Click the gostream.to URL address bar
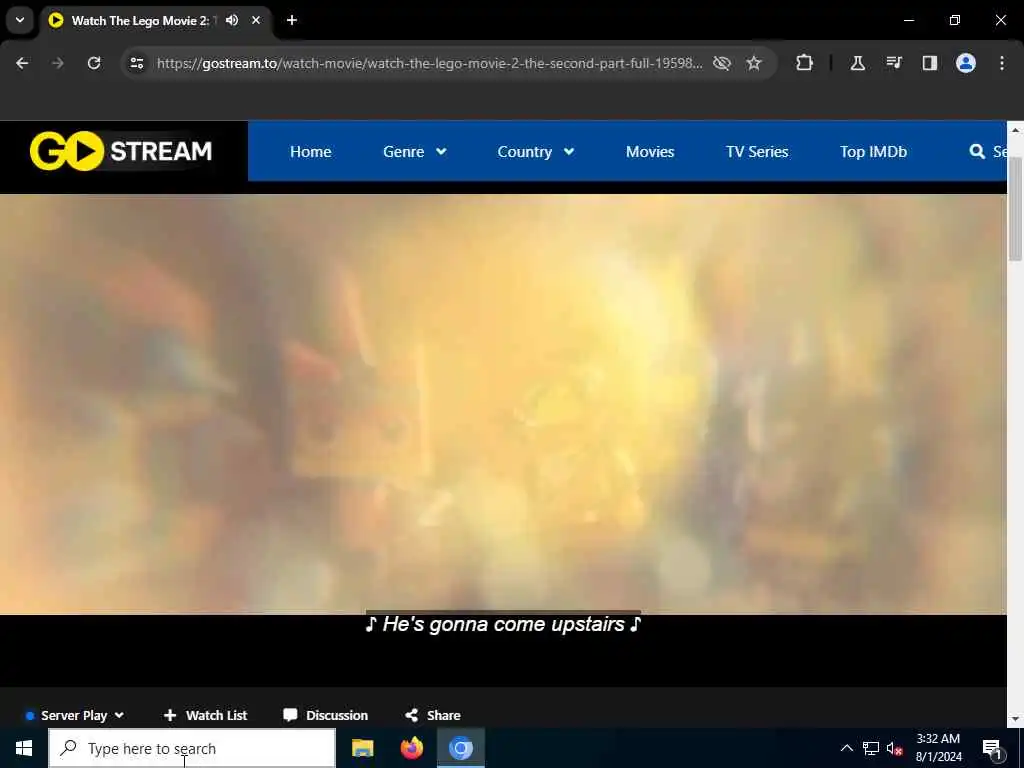1024x768 pixels. point(430,63)
